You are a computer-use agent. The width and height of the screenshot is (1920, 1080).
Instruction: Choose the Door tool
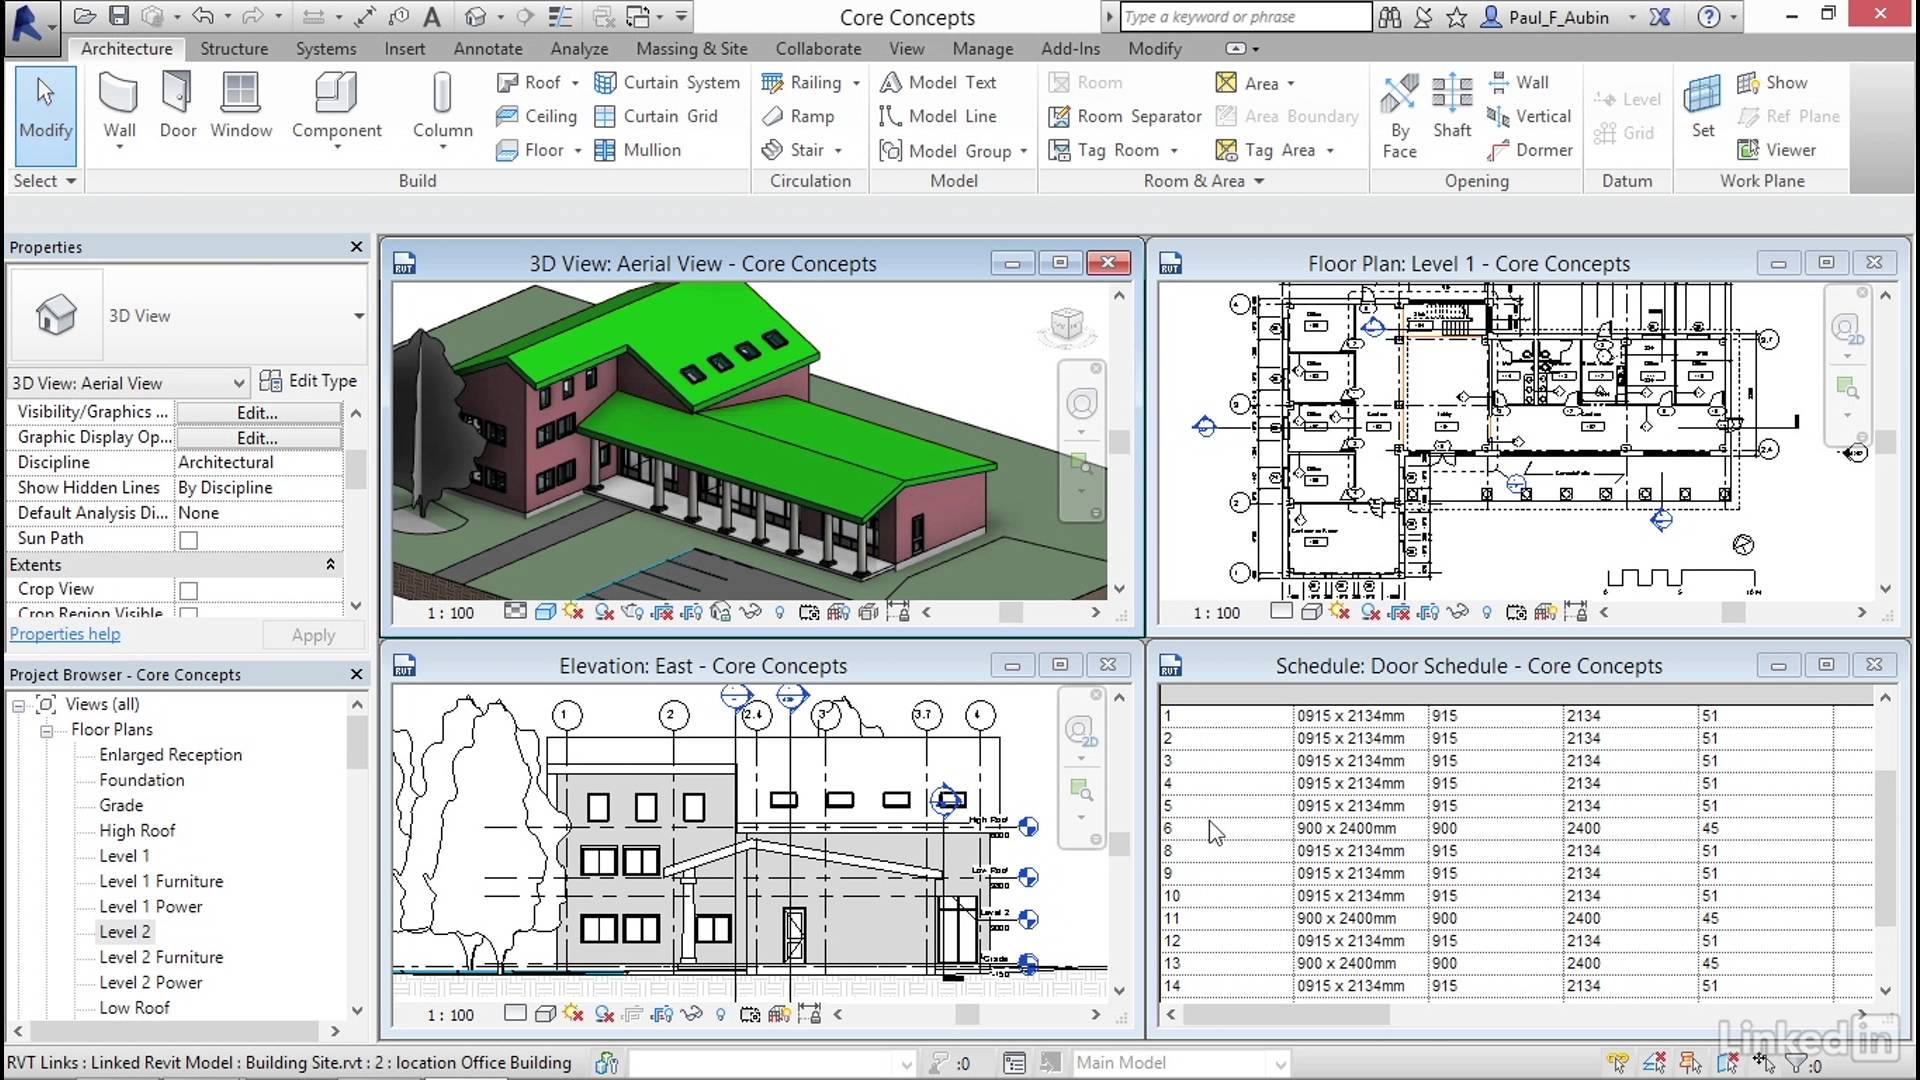tap(178, 106)
